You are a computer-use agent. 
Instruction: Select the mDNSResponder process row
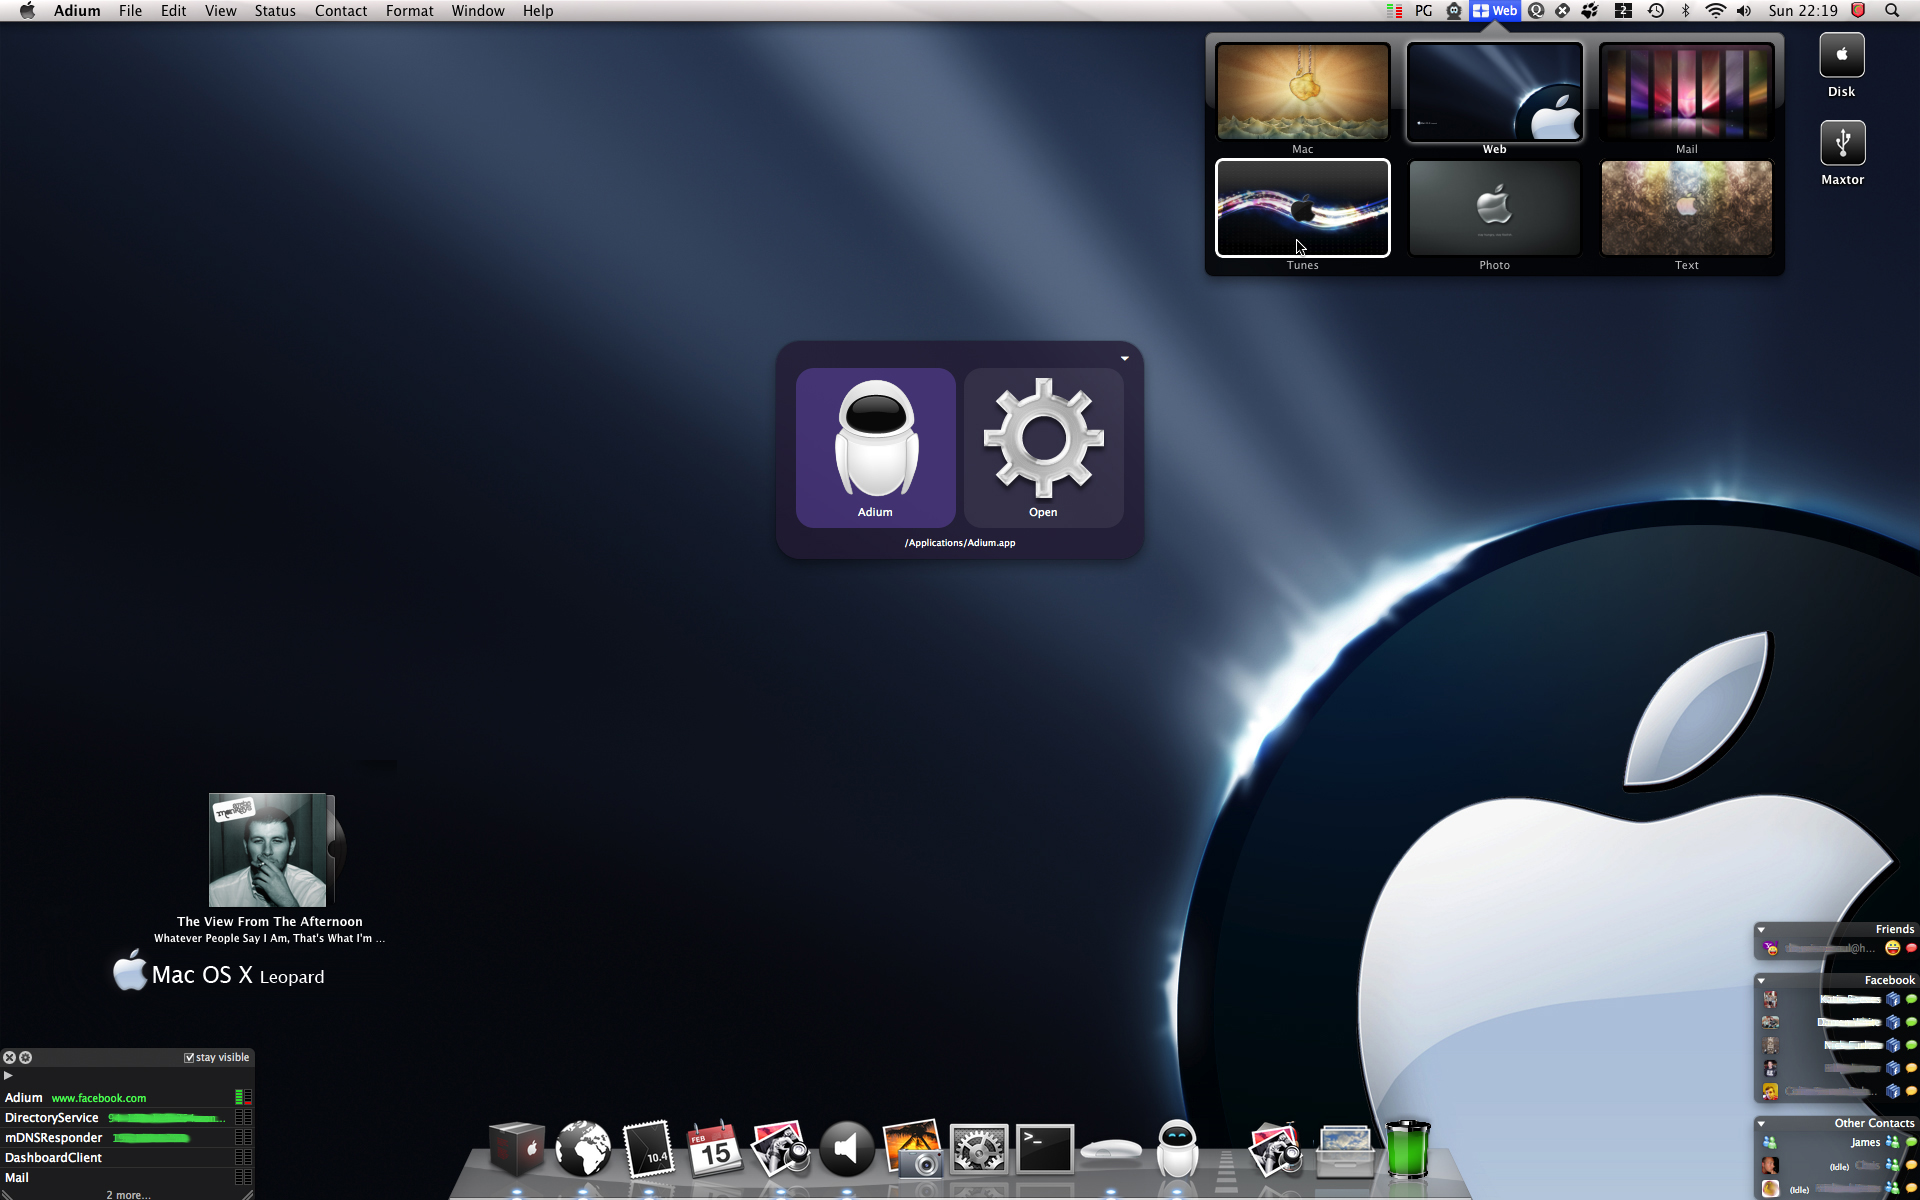point(127,1138)
